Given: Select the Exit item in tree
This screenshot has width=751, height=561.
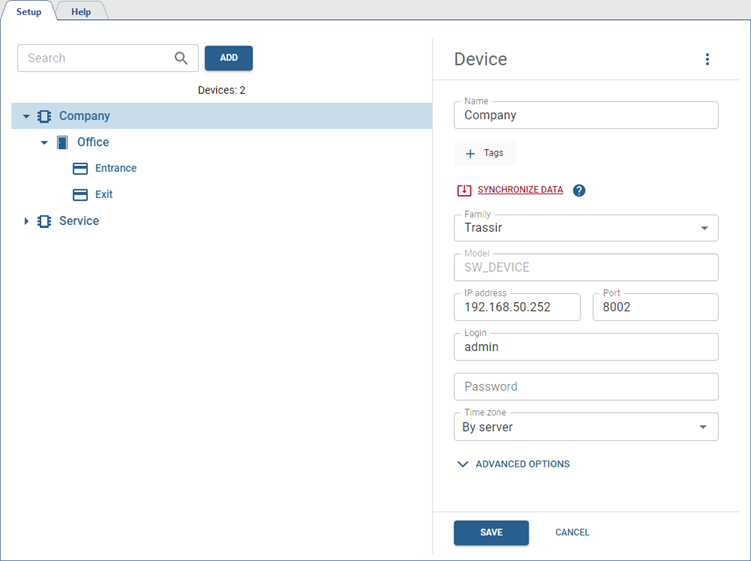Looking at the screenshot, I should [x=104, y=195].
